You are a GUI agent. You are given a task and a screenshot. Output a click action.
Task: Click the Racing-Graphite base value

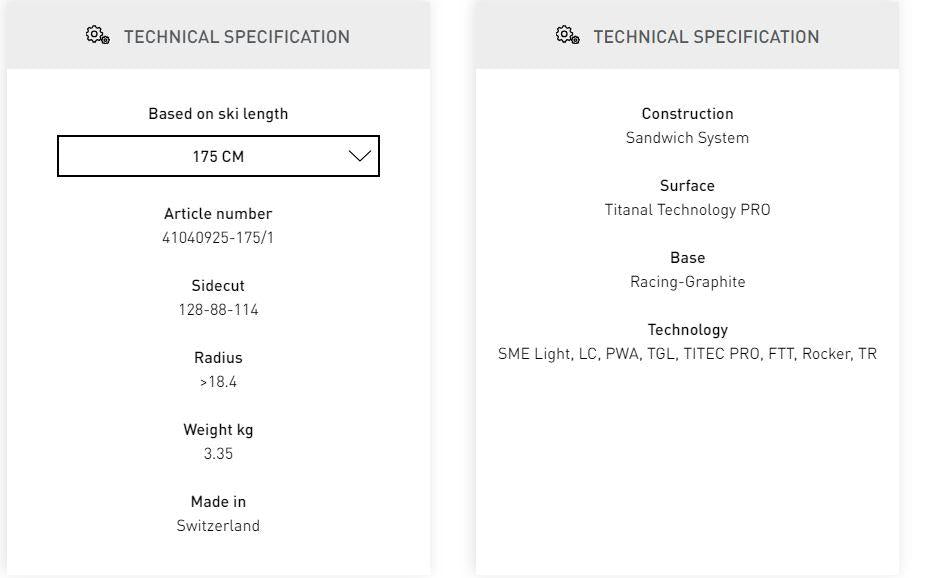pos(687,282)
